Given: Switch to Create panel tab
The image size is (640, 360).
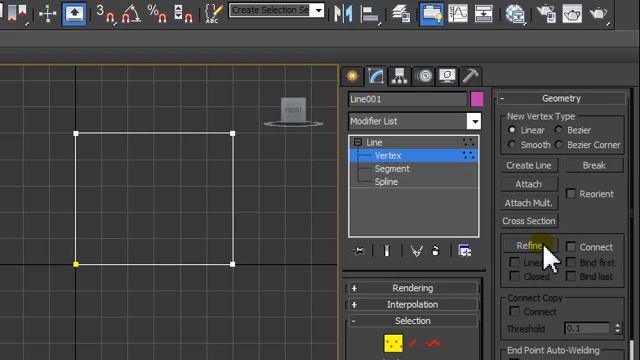Looking at the screenshot, I should point(352,76).
